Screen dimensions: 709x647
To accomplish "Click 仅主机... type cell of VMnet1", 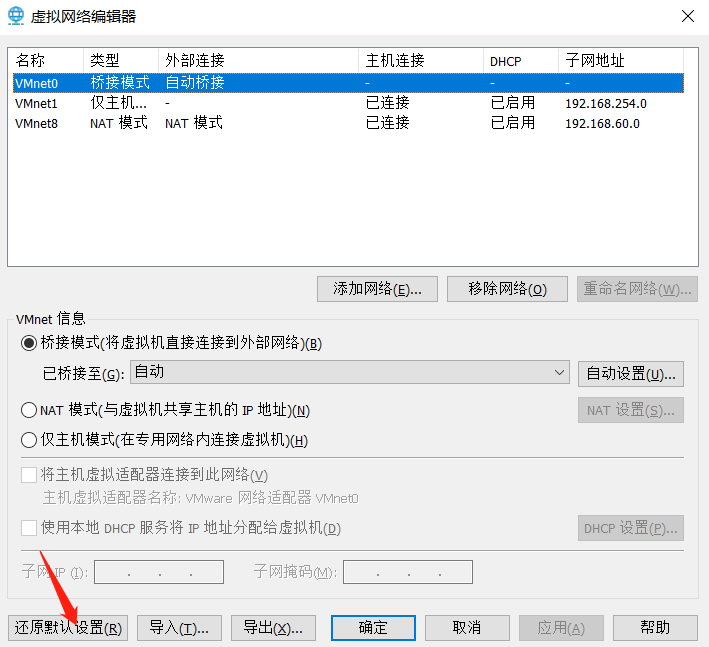I will pyautogui.click(x=118, y=103).
